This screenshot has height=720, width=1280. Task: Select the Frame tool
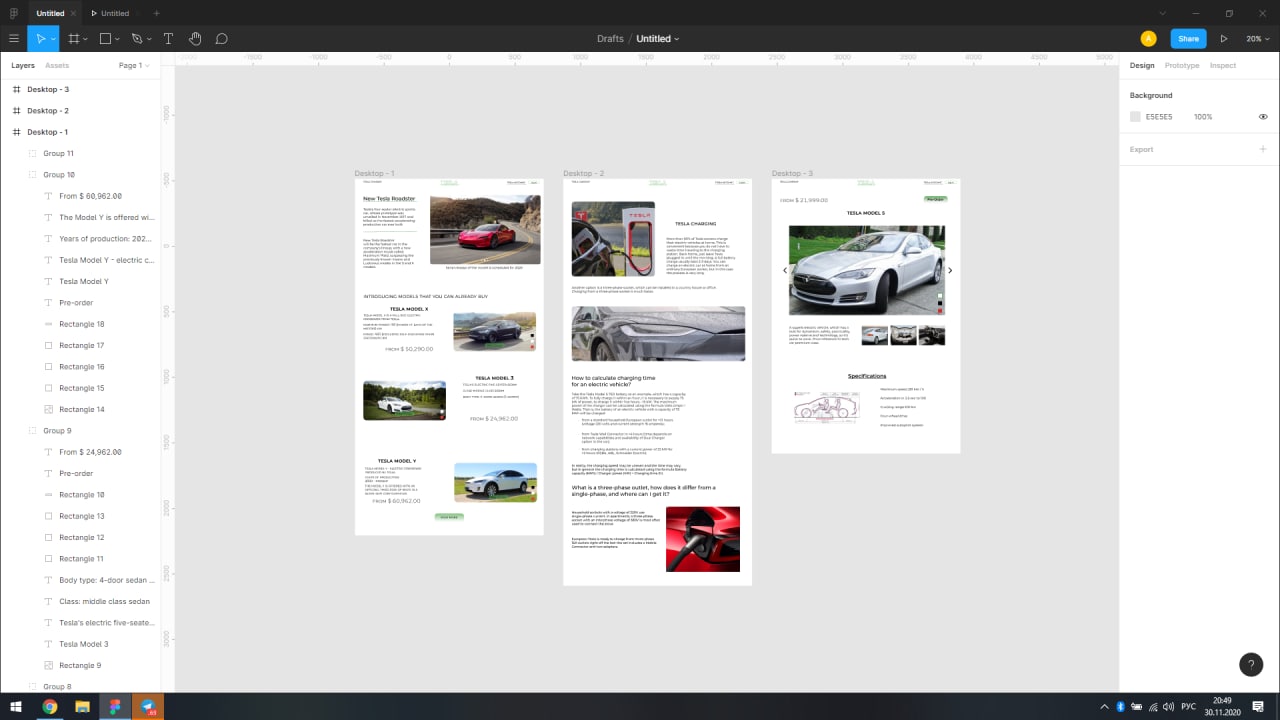coord(73,39)
